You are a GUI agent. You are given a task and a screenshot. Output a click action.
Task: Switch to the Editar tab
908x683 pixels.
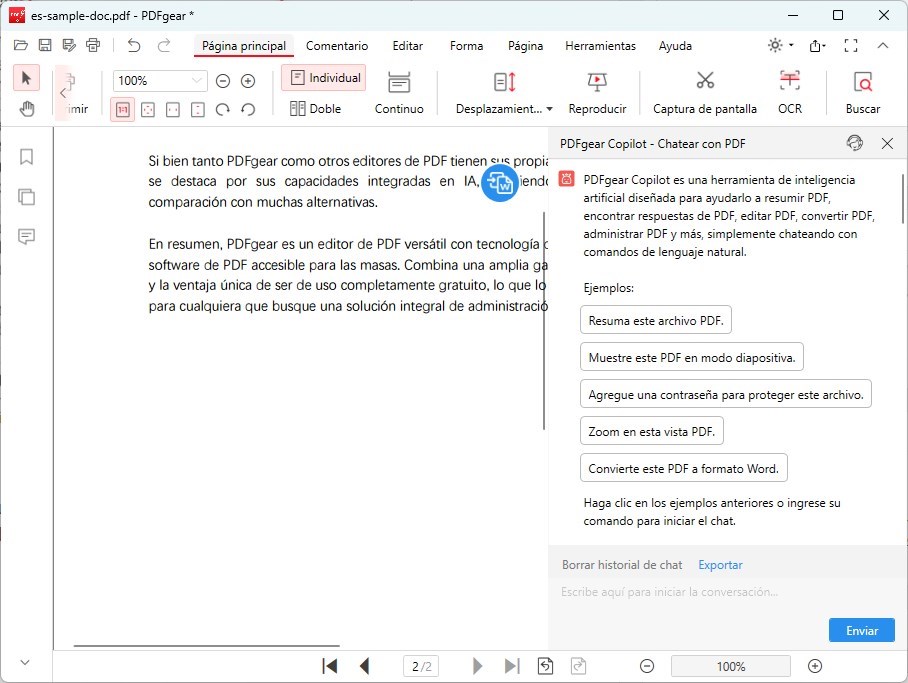tap(408, 46)
